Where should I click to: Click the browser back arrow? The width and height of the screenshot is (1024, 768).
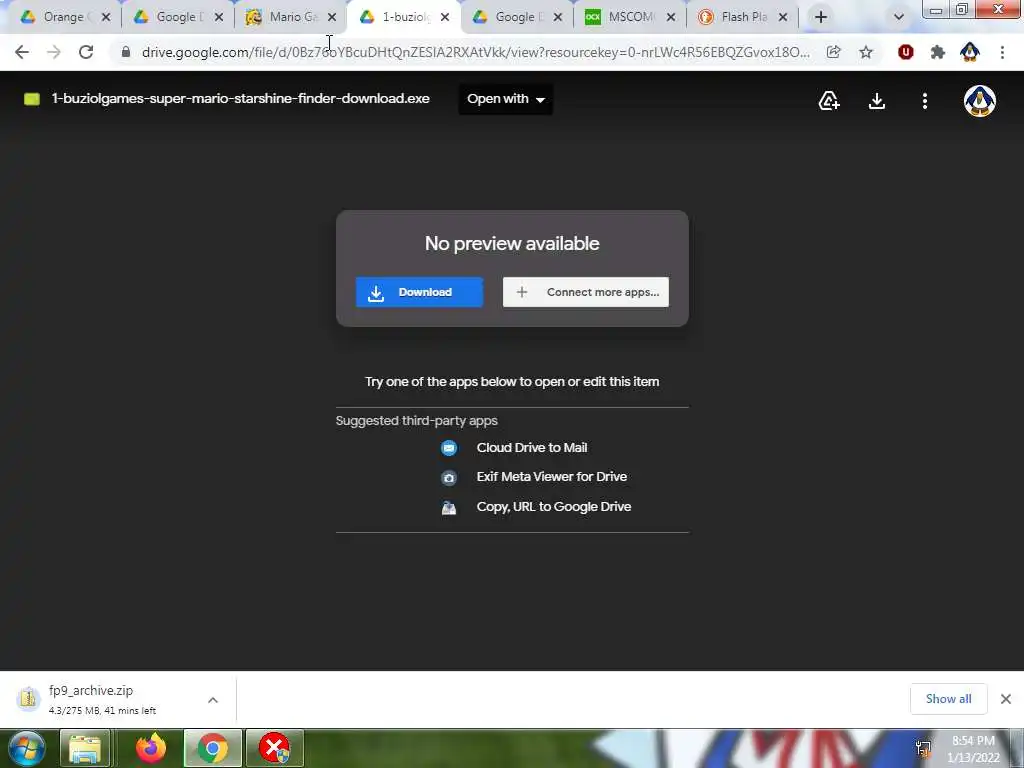tap(22, 52)
